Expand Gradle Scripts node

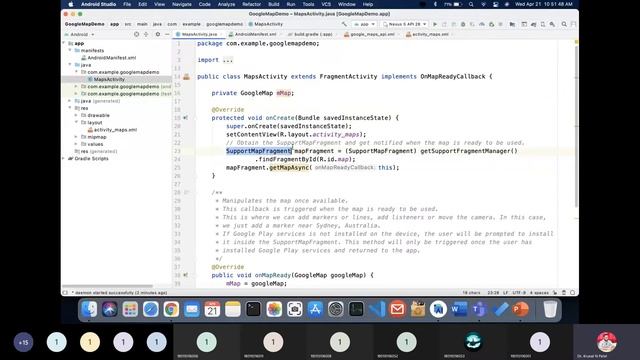click(x=64, y=158)
